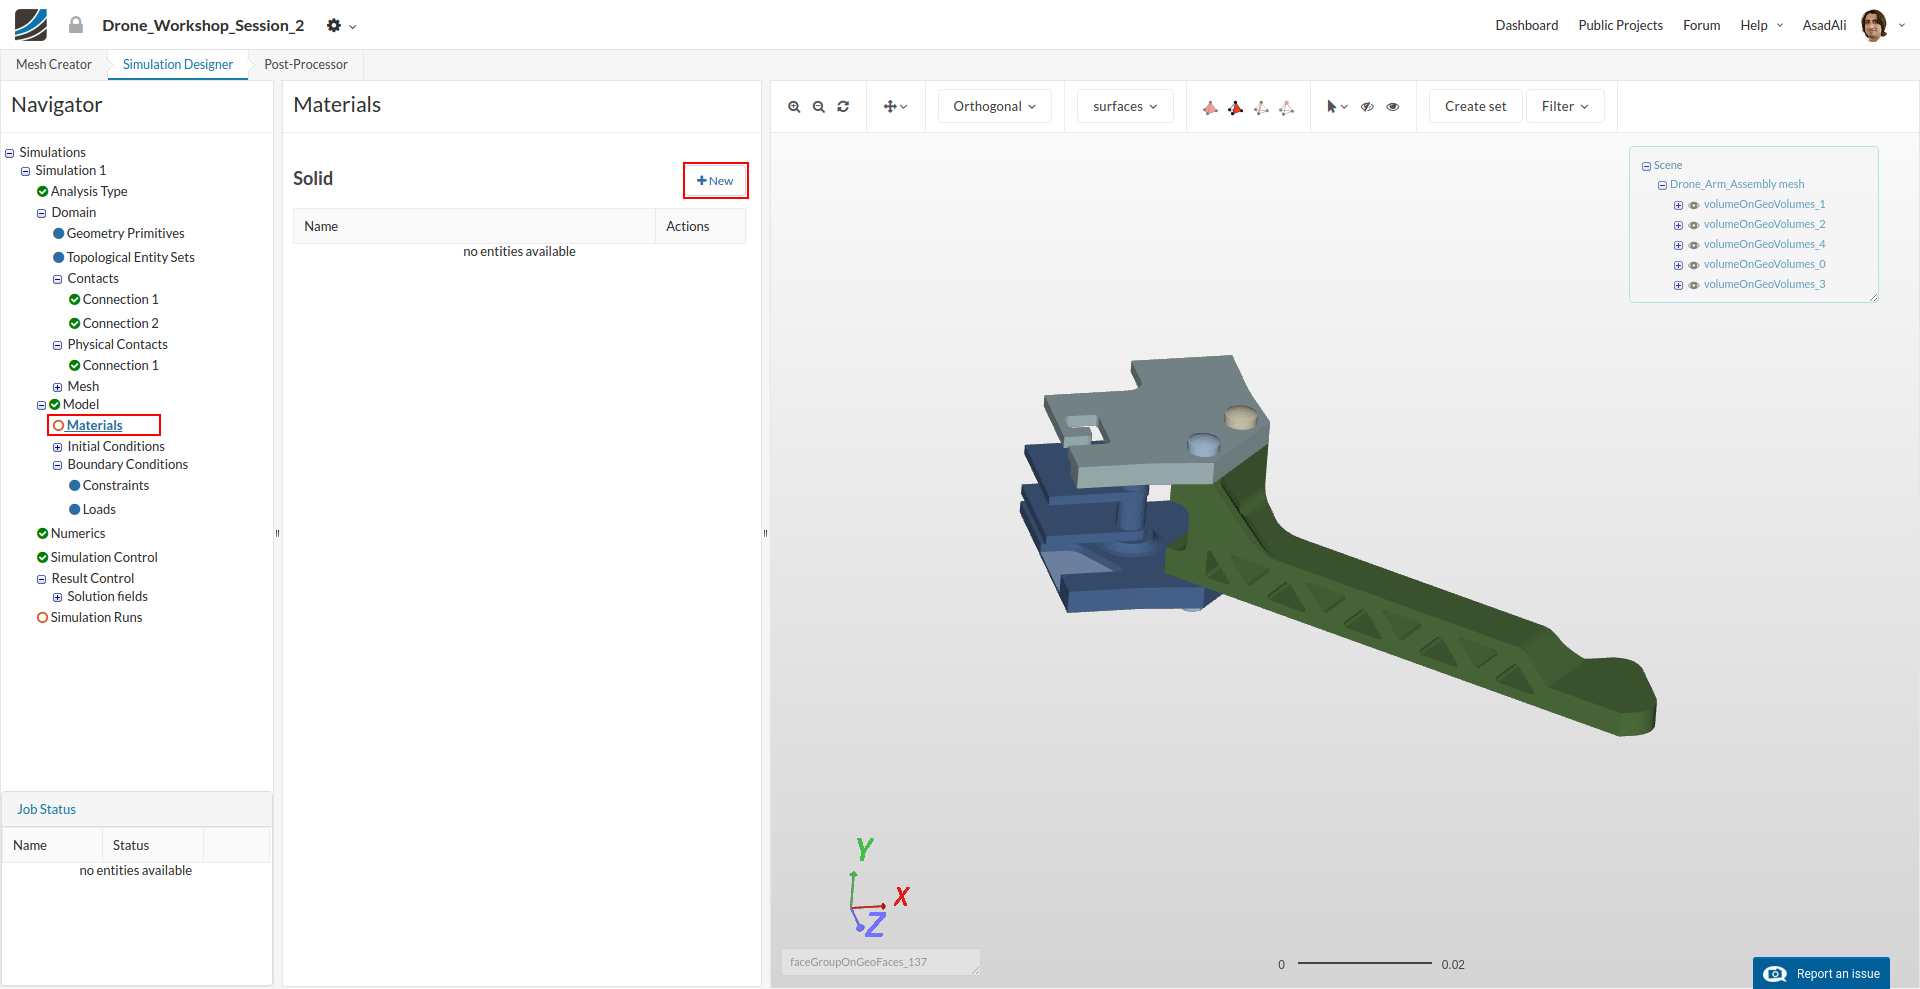Switch to the Mesh Creator tab
Image resolution: width=1920 pixels, height=989 pixels.
coord(54,65)
